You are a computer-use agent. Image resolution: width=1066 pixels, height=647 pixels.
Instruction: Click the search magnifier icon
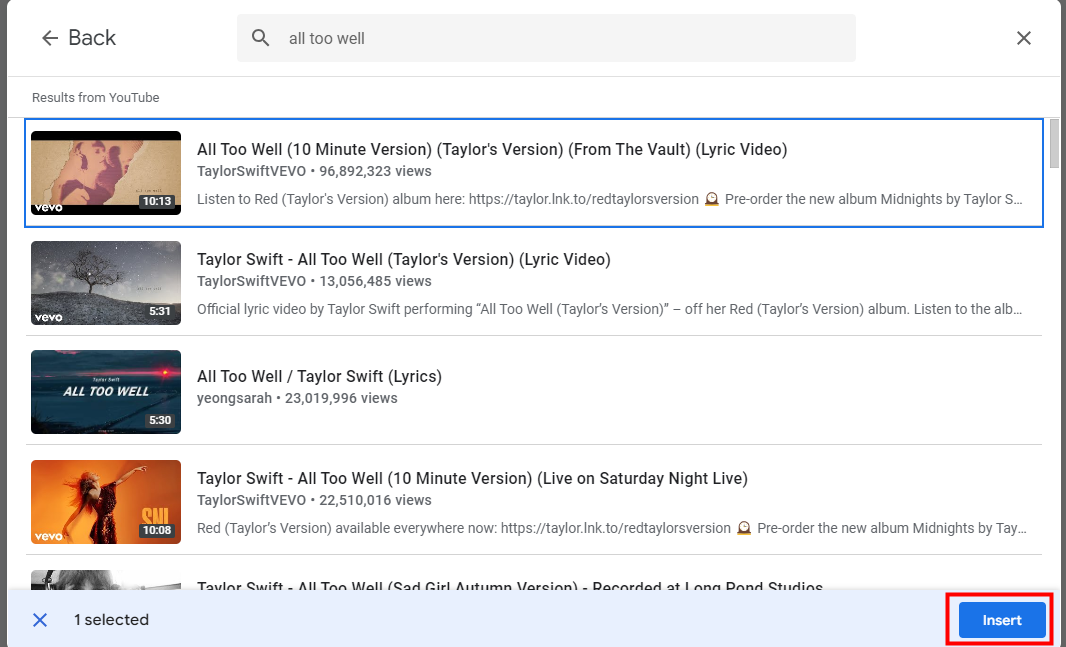tap(260, 38)
